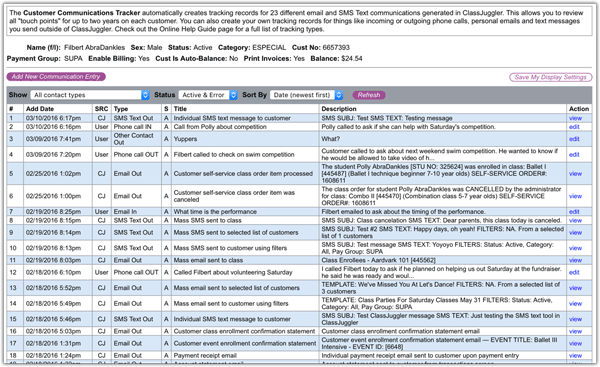Click the Add New Communication Entry button
Viewport: 600px width, 367px height.
pos(56,77)
